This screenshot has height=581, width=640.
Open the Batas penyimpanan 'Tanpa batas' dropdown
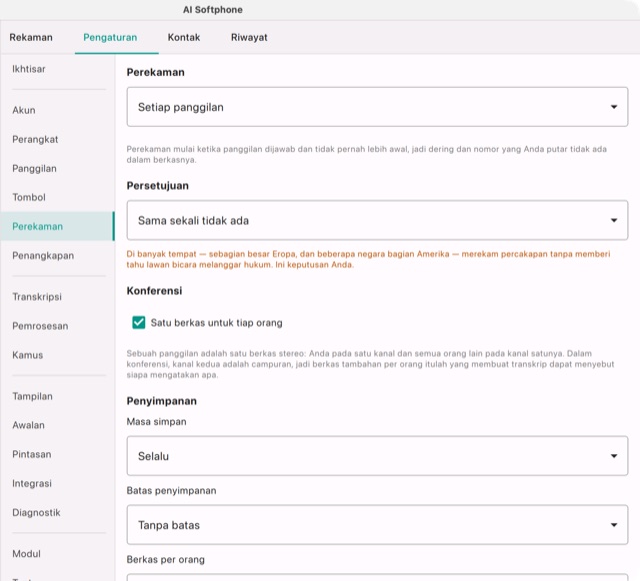[377, 525]
